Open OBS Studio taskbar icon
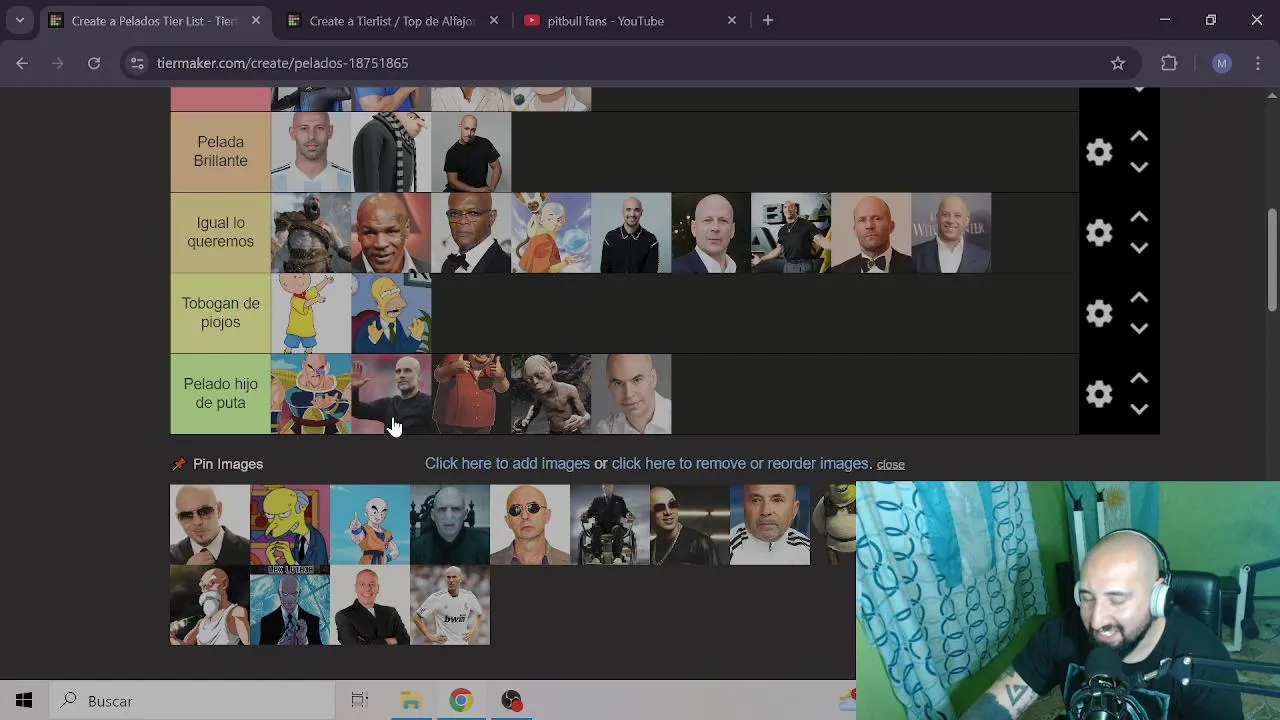Image resolution: width=1280 pixels, height=720 pixels. click(x=511, y=701)
